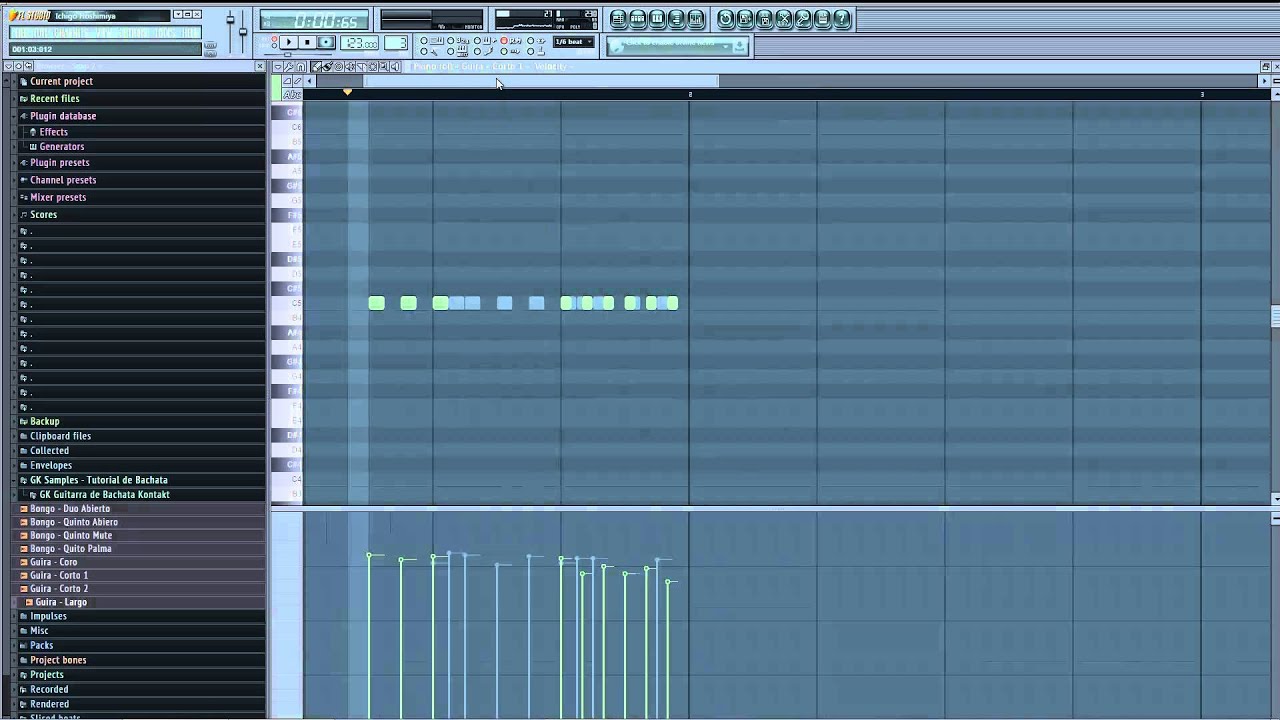1280x720 pixels.
Task: Select the piano roll Draw pencil tool
Action: (x=316, y=67)
